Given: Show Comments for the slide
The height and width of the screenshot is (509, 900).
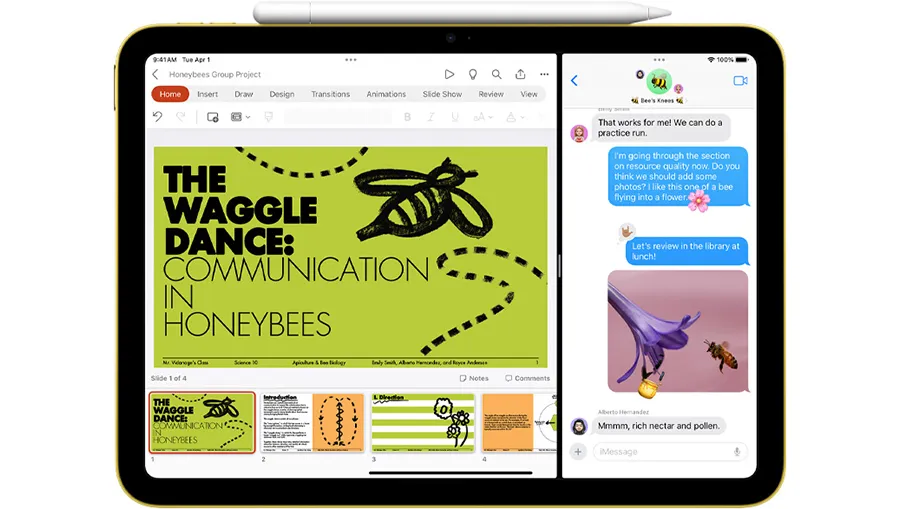Looking at the screenshot, I should (x=527, y=378).
